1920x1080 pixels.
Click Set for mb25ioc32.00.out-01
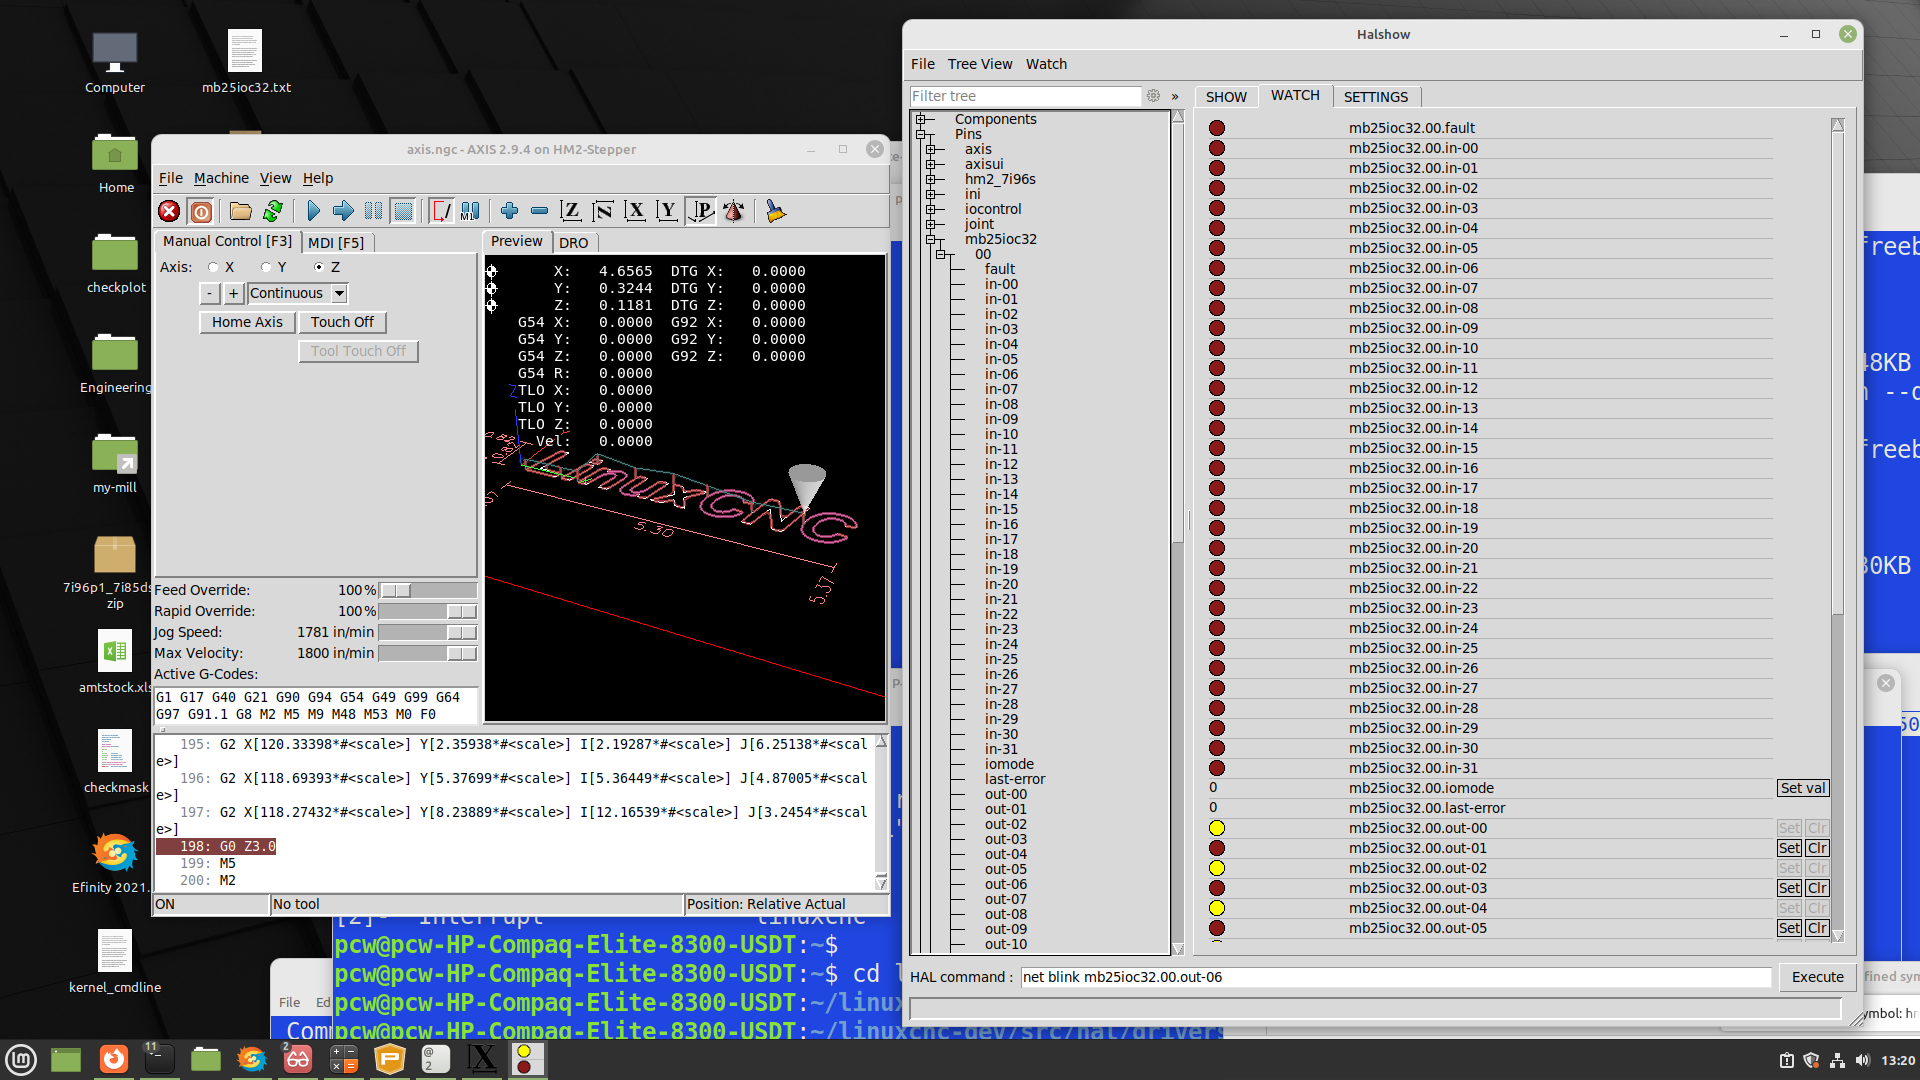1789,848
